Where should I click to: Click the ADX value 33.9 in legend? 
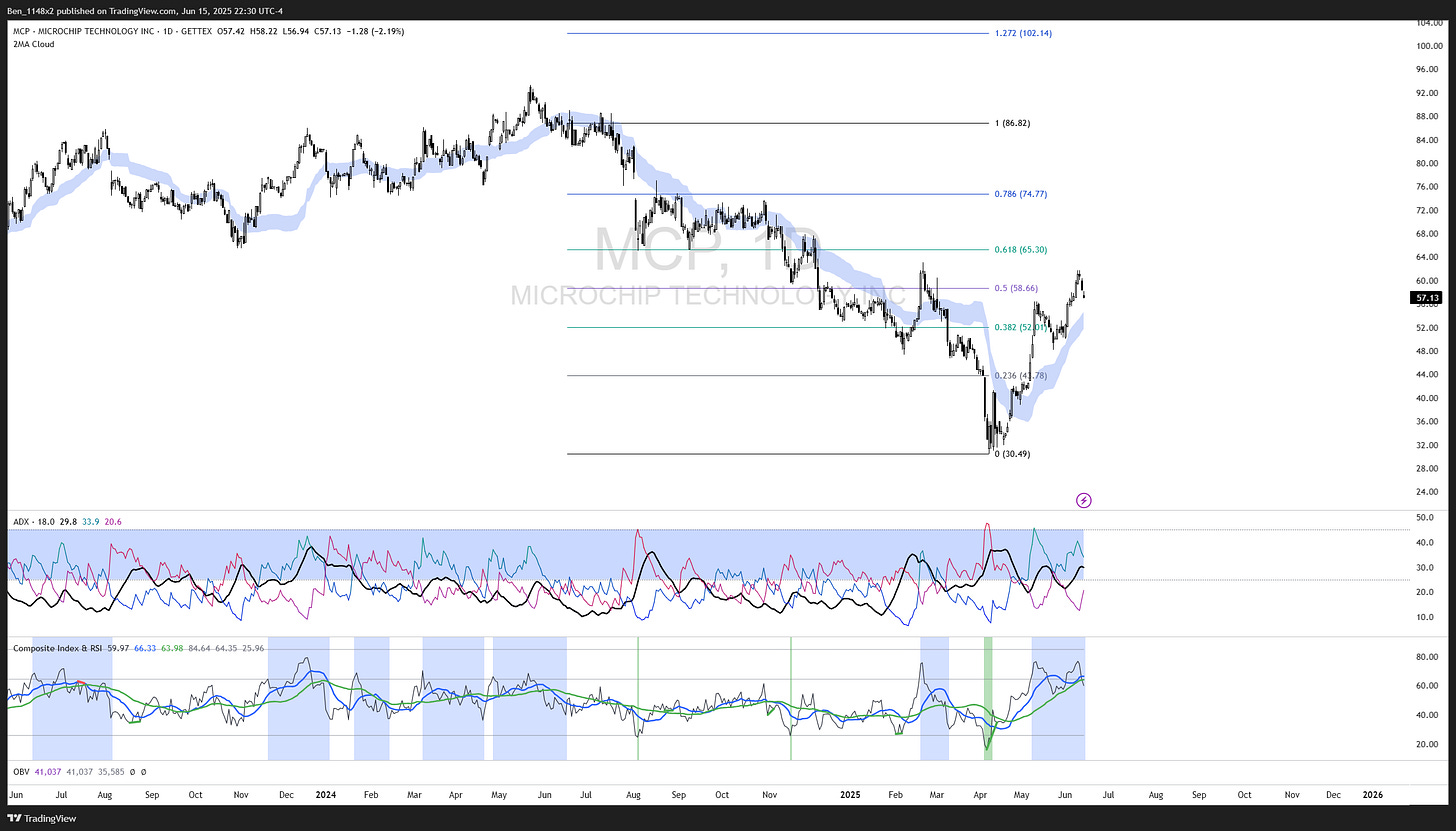(89, 522)
